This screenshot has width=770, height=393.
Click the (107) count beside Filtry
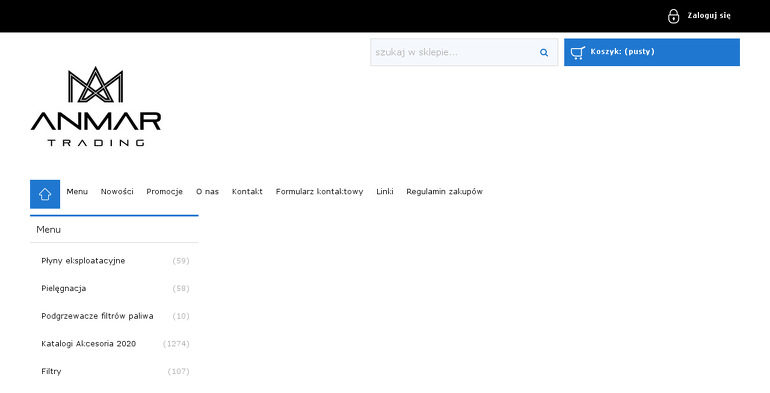pyautogui.click(x=178, y=371)
